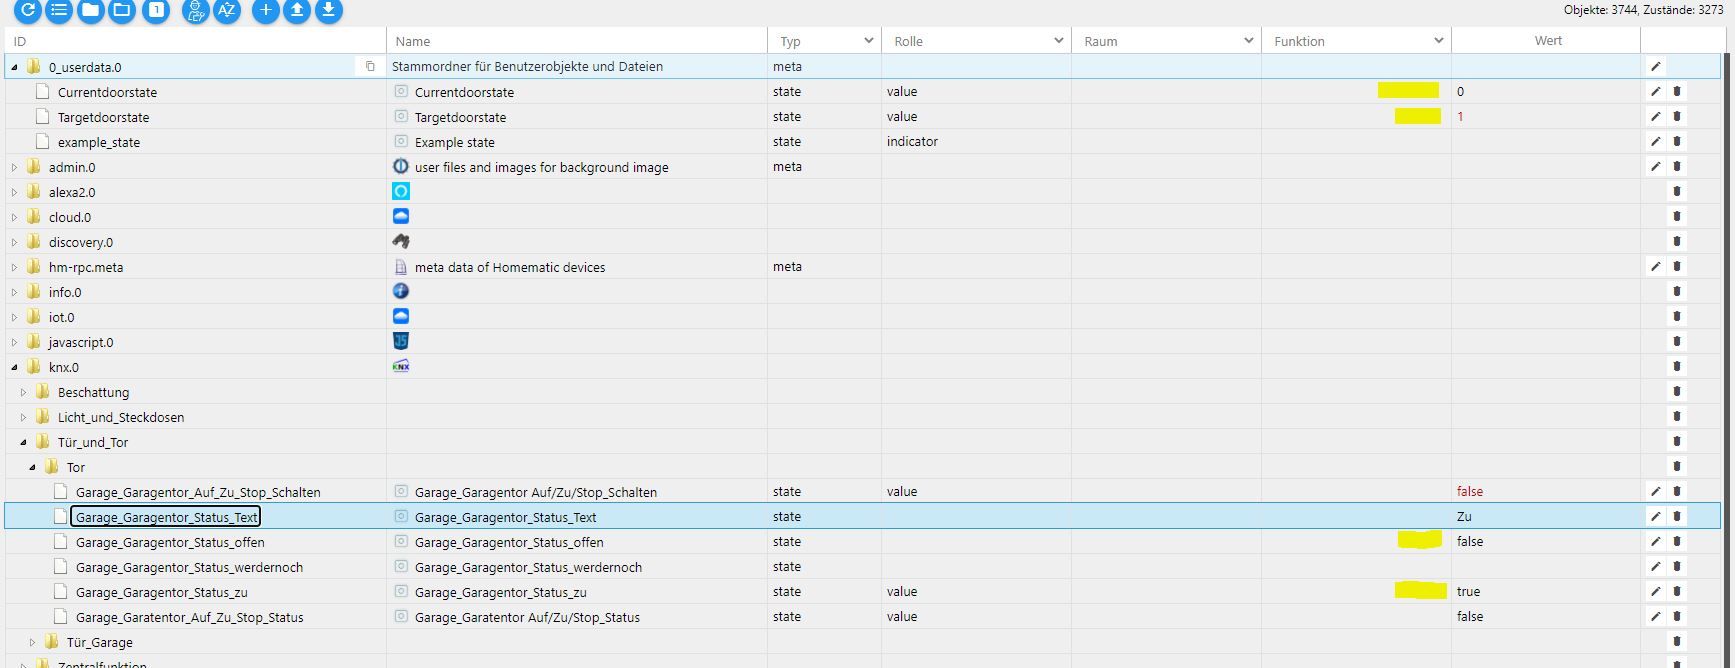Expand the Beschattung folder
This screenshot has height=668, width=1735.
click(x=24, y=392)
